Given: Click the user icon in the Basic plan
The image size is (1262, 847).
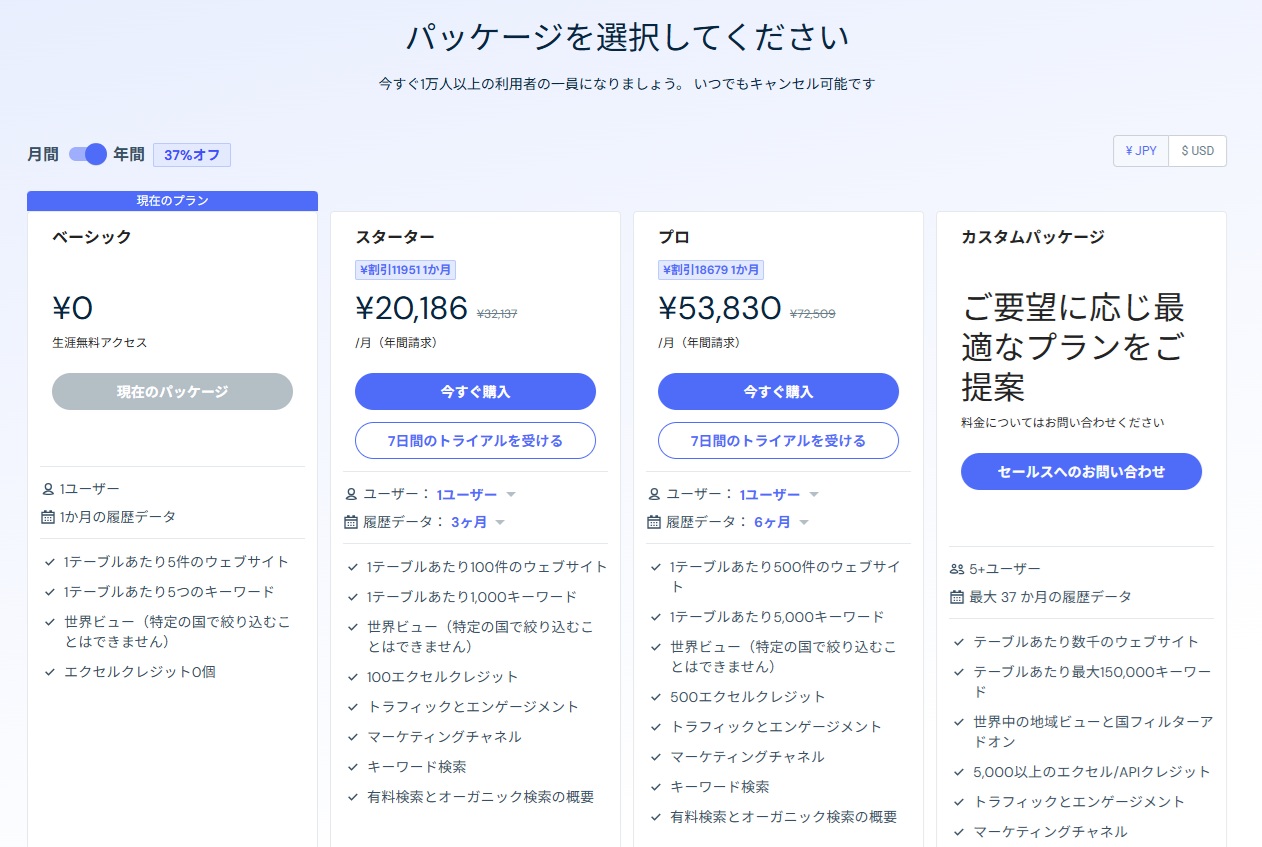Looking at the screenshot, I should click(x=48, y=489).
